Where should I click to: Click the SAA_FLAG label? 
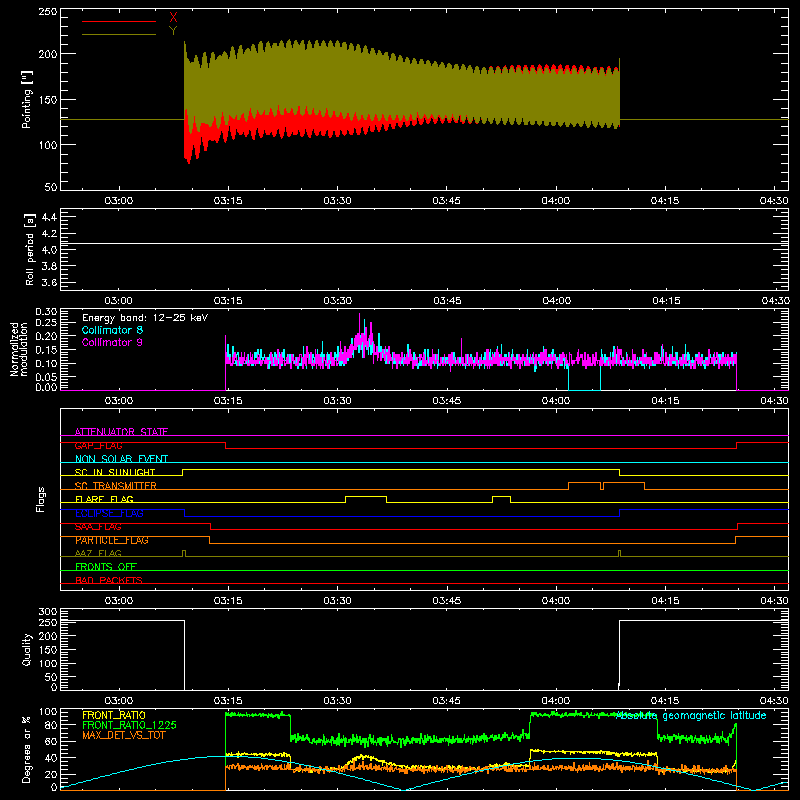pos(98,527)
